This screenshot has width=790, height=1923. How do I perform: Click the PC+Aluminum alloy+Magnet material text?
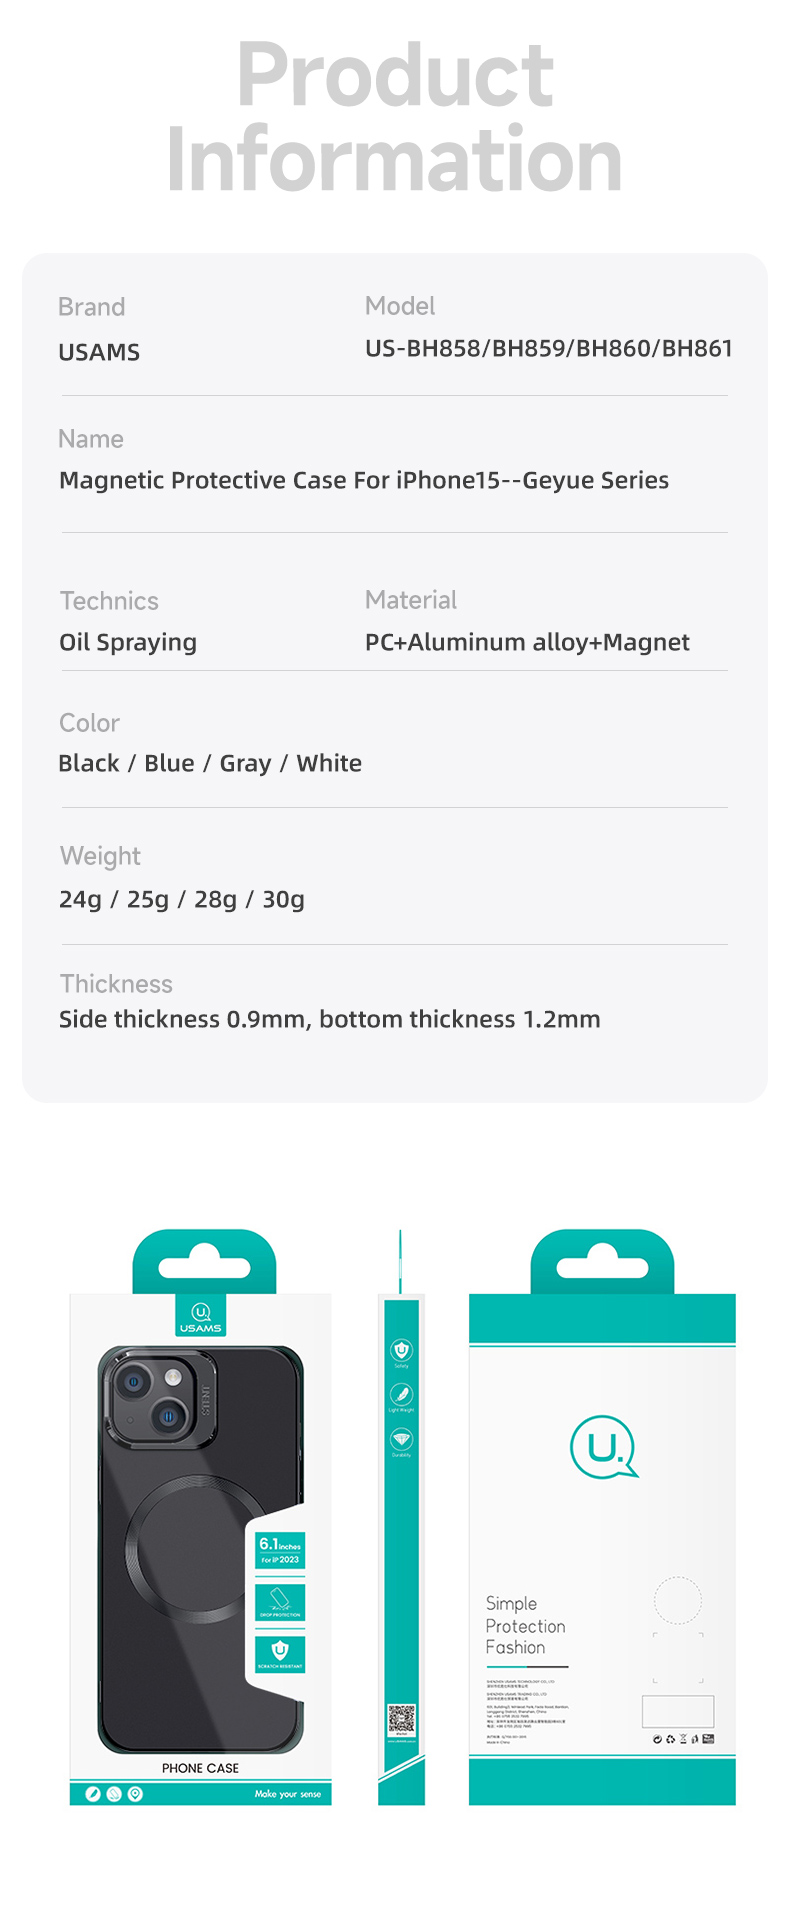coord(527,642)
